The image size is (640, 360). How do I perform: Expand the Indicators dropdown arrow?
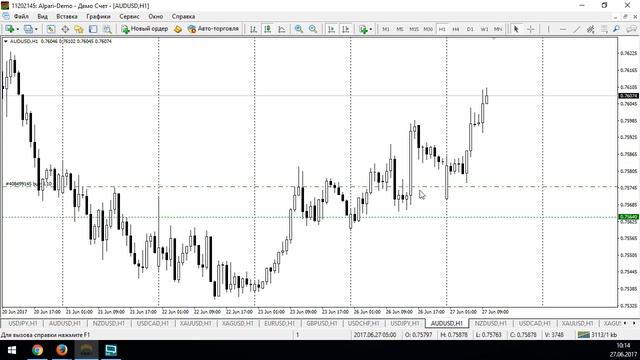pos(371,29)
